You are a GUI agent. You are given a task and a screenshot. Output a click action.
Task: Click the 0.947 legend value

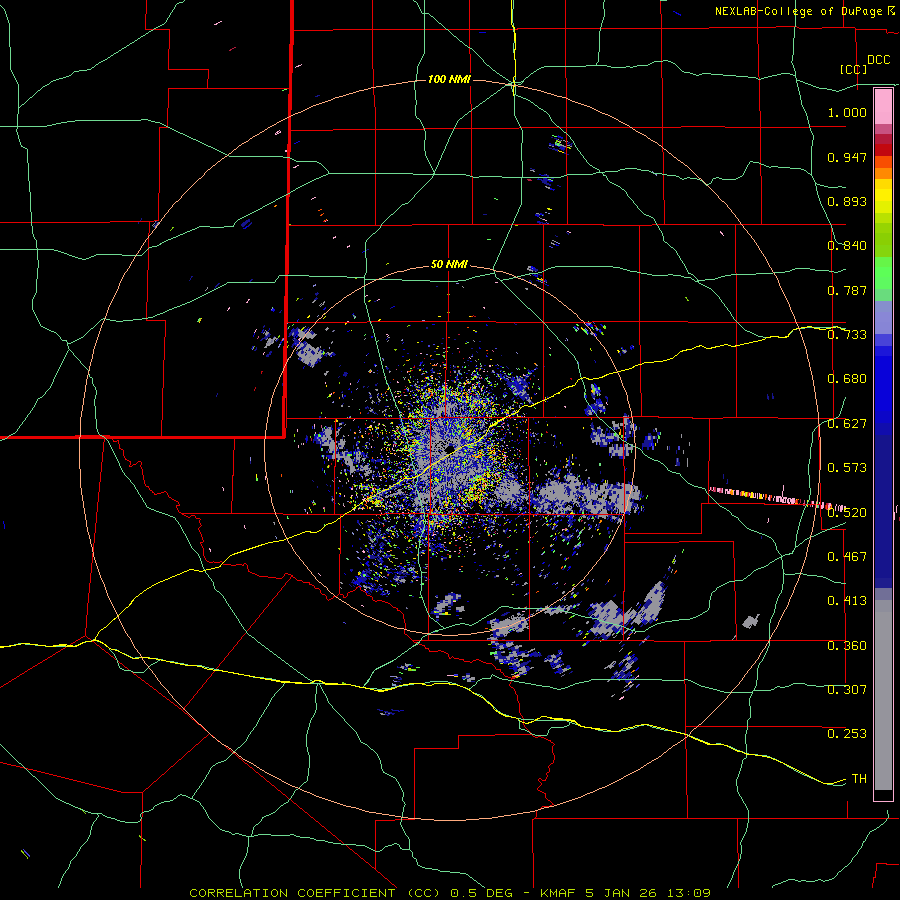tap(847, 157)
